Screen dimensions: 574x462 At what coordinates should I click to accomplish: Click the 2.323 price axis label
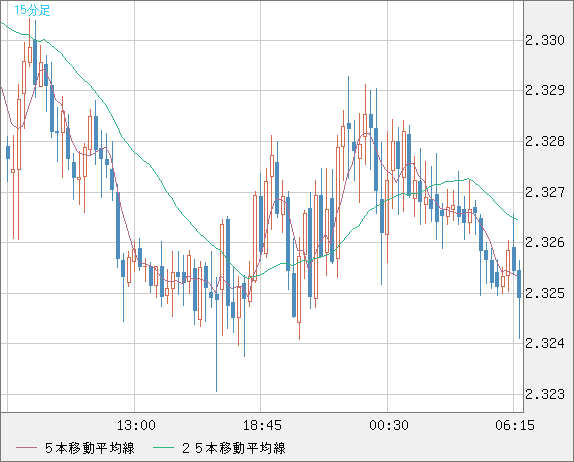pyautogui.click(x=545, y=394)
